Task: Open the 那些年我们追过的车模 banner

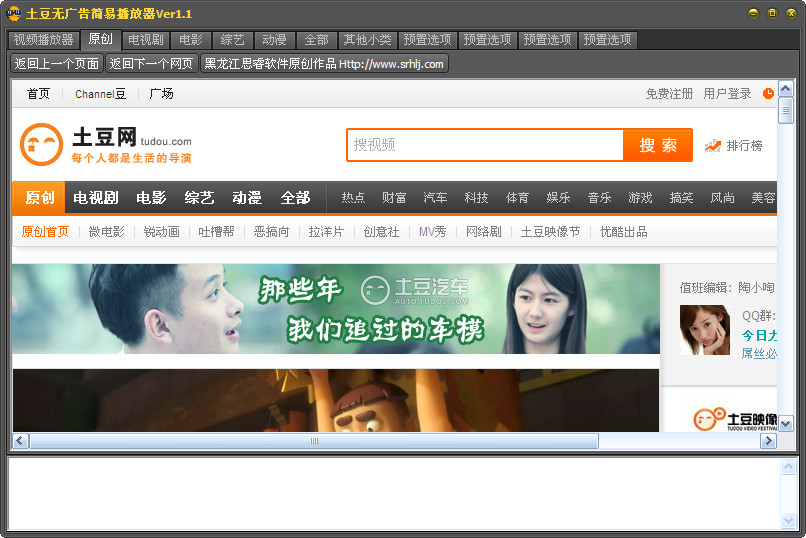Action: [336, 309]
